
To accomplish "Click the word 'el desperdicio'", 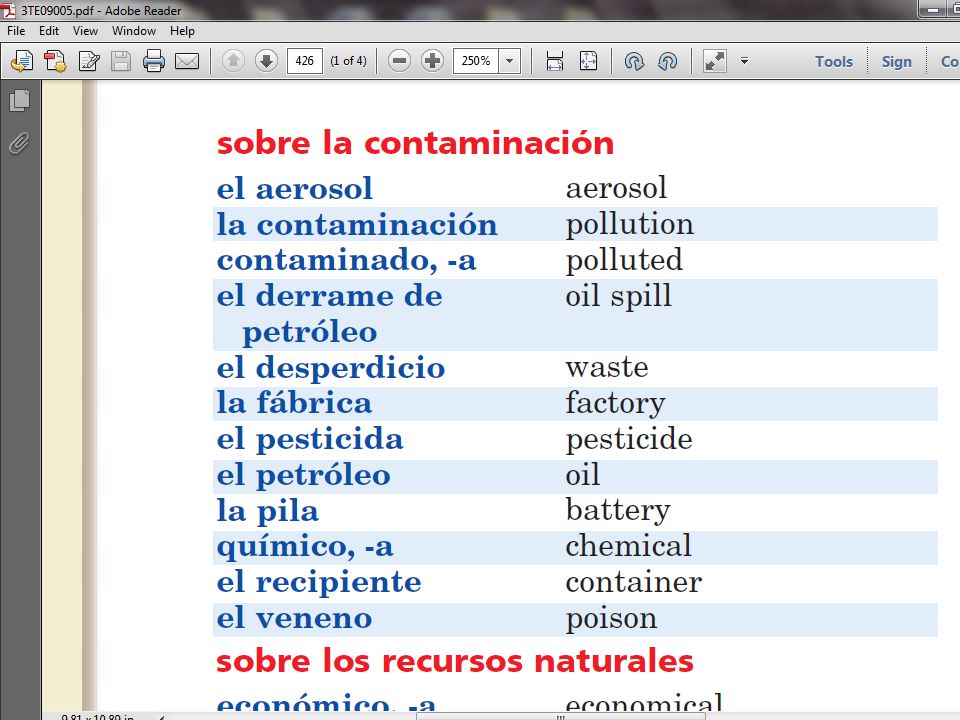I will (331, 368).
